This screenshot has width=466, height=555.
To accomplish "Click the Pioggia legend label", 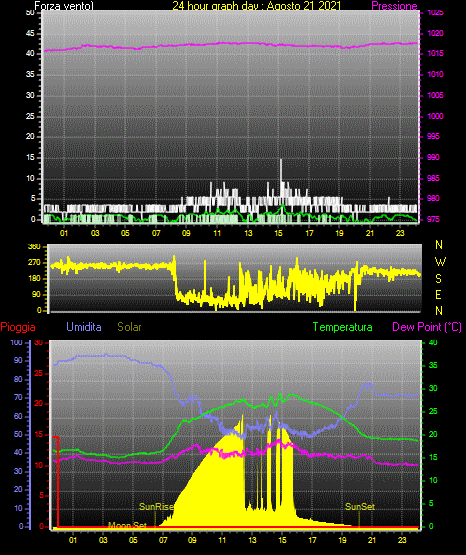I will (x=18, y=327).
